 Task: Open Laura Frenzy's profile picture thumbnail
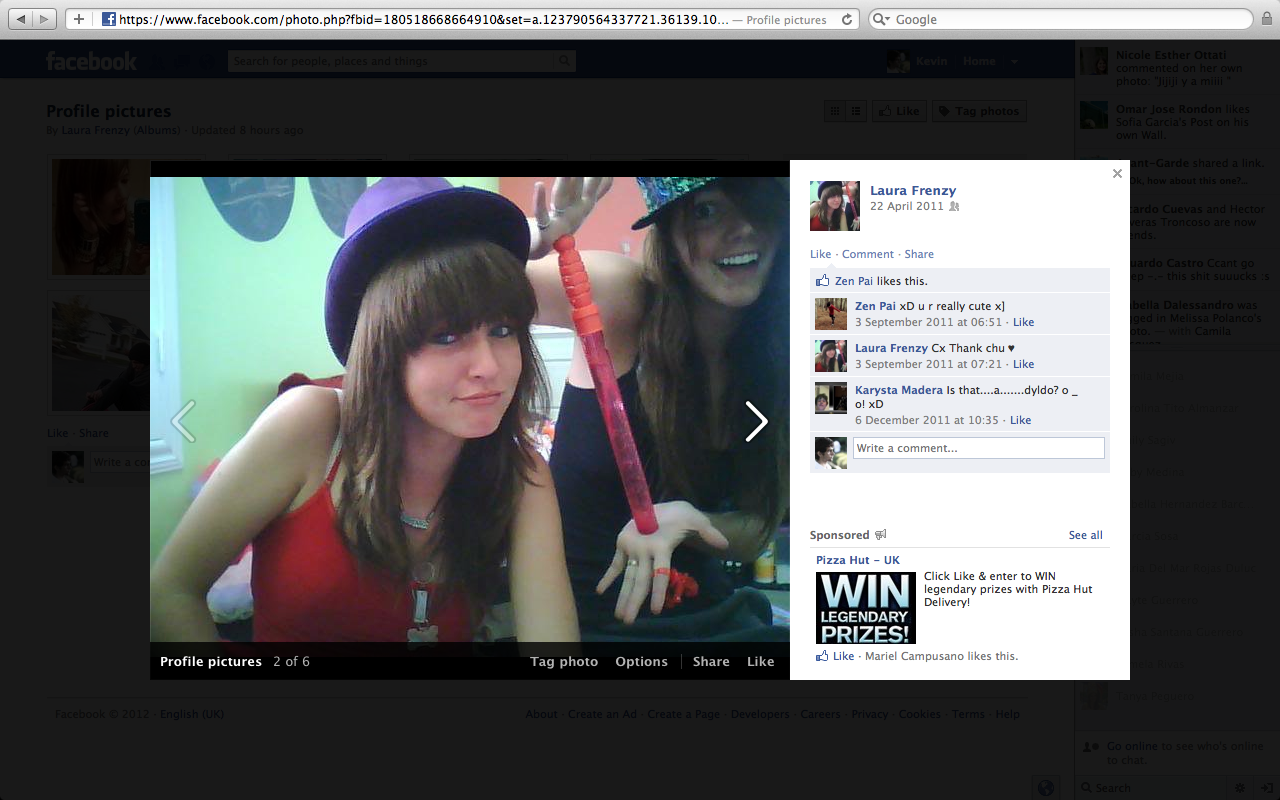(x=835, y=206)
